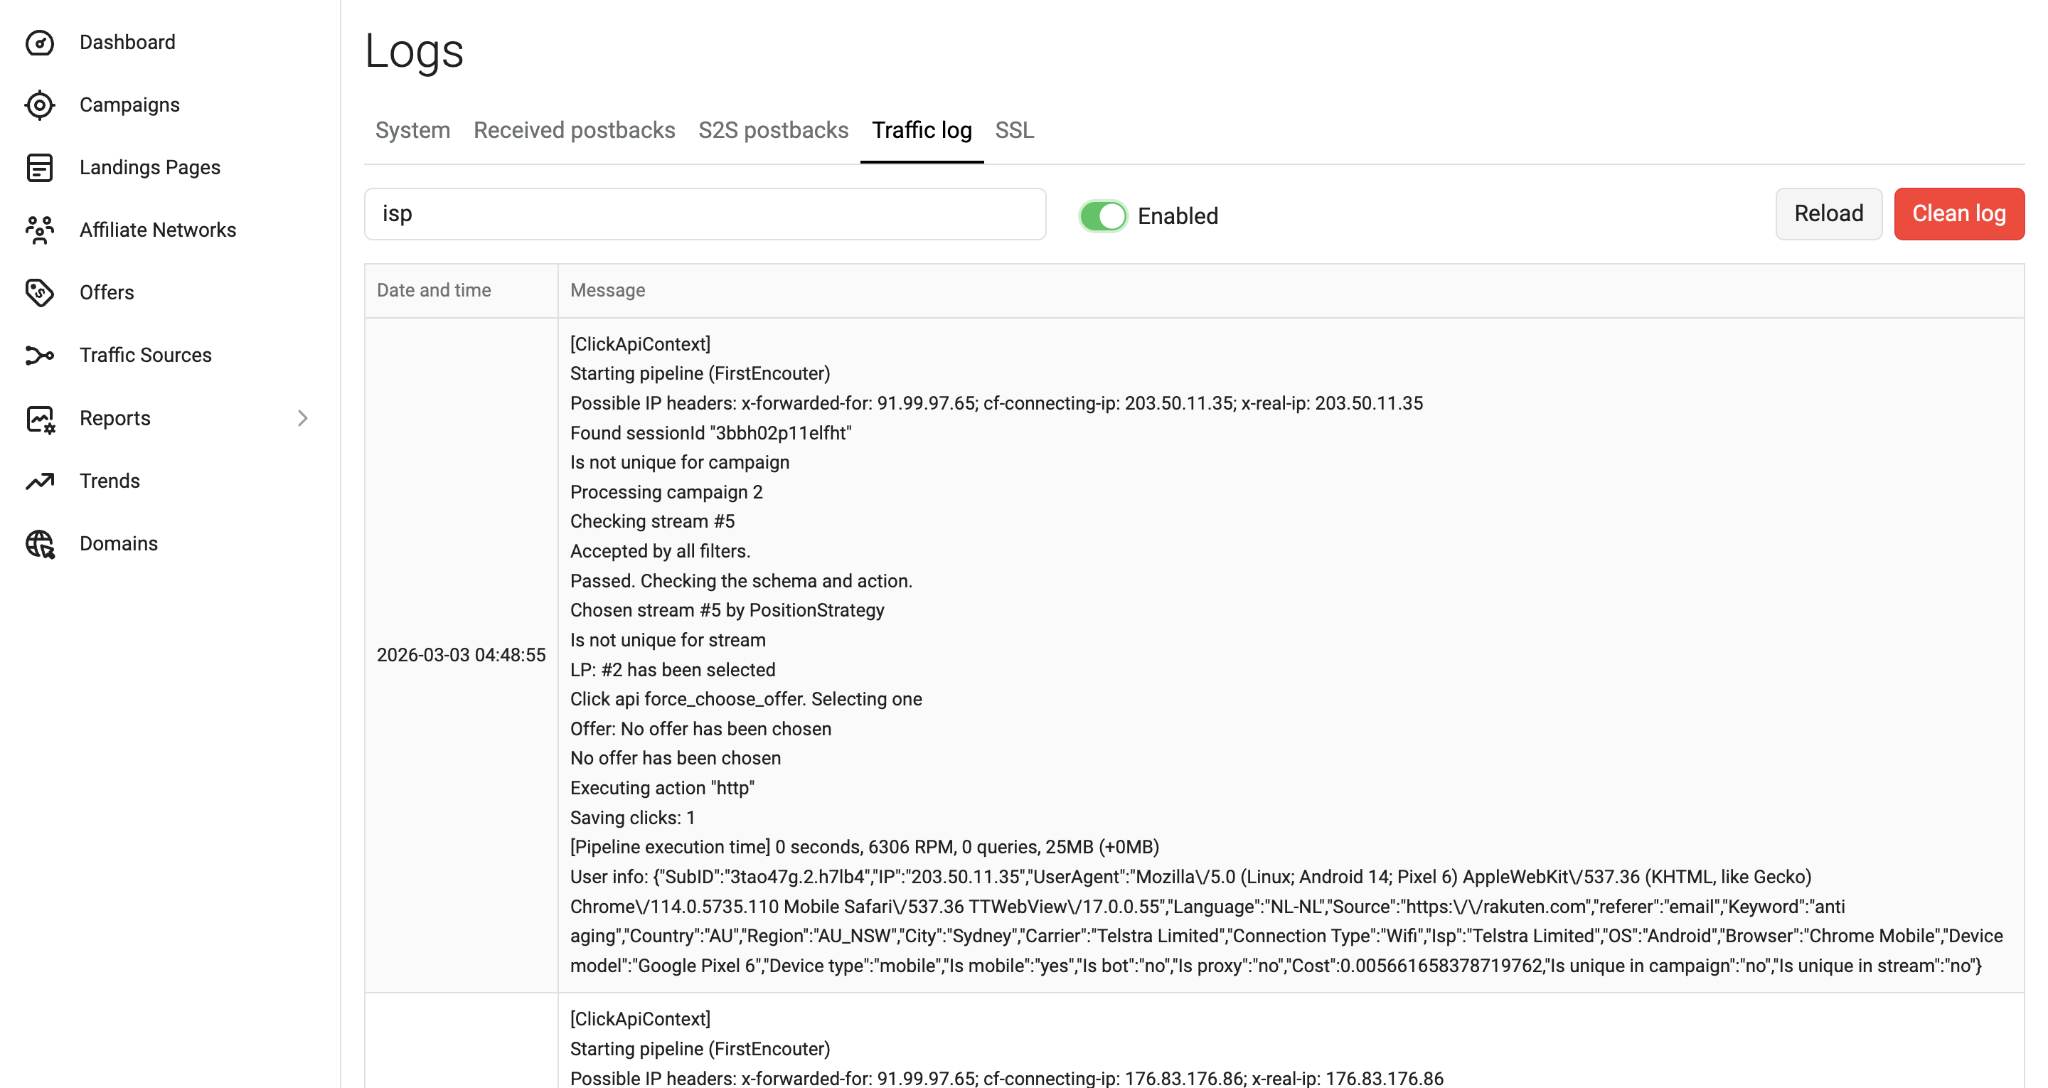The width and height of the screenshot is (2048, 1088).
Task: Disable the Enabled traffic log toggle
Action: 1103,216
